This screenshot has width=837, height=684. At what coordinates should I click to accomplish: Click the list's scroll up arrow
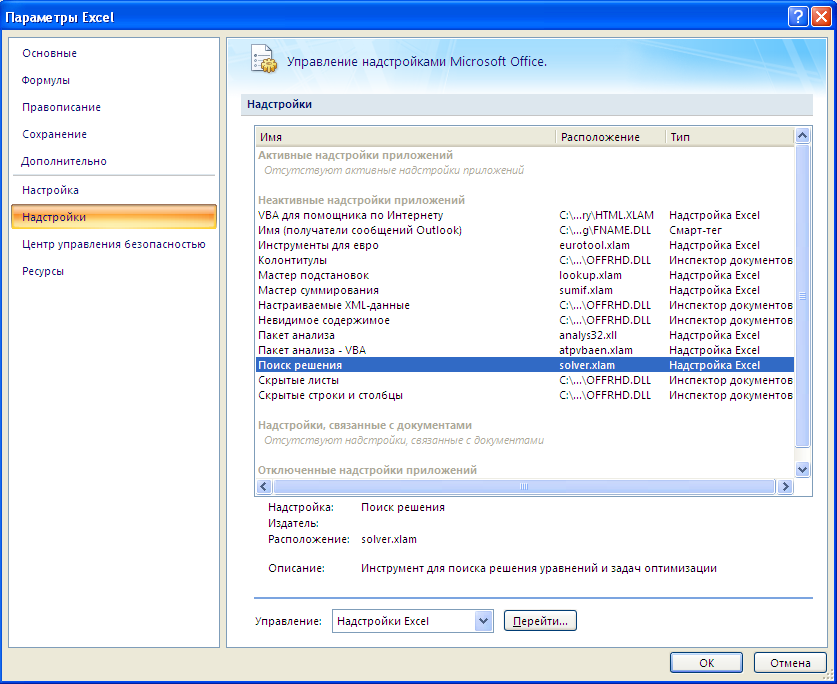pyautogui.click(x=802, y=136)
